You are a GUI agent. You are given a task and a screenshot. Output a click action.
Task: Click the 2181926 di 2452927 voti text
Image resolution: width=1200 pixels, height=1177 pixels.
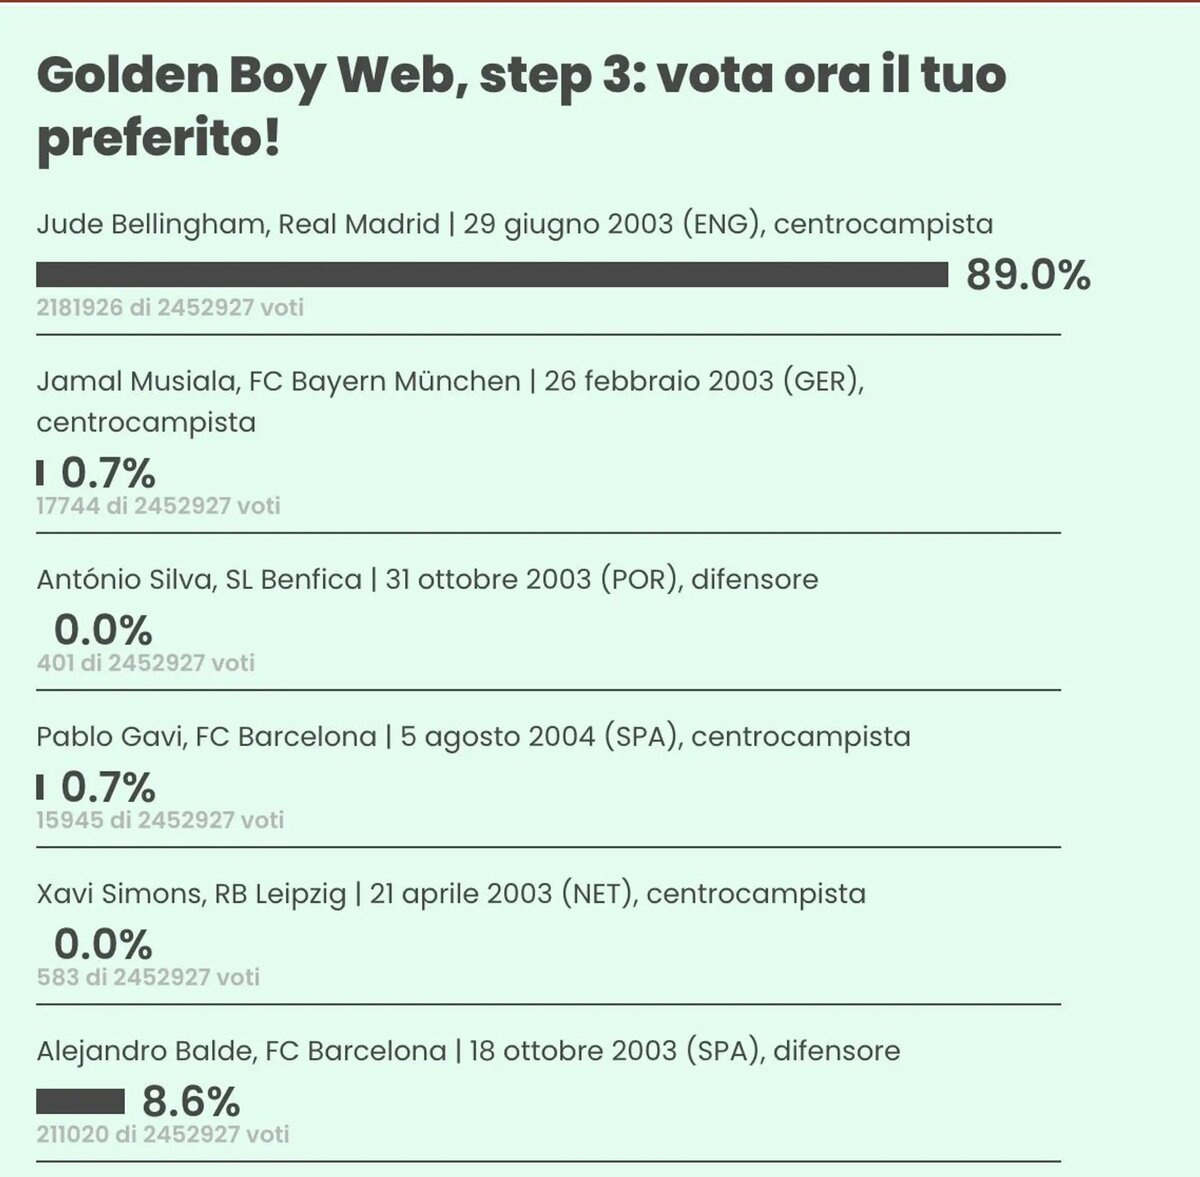tap(170, 308)
